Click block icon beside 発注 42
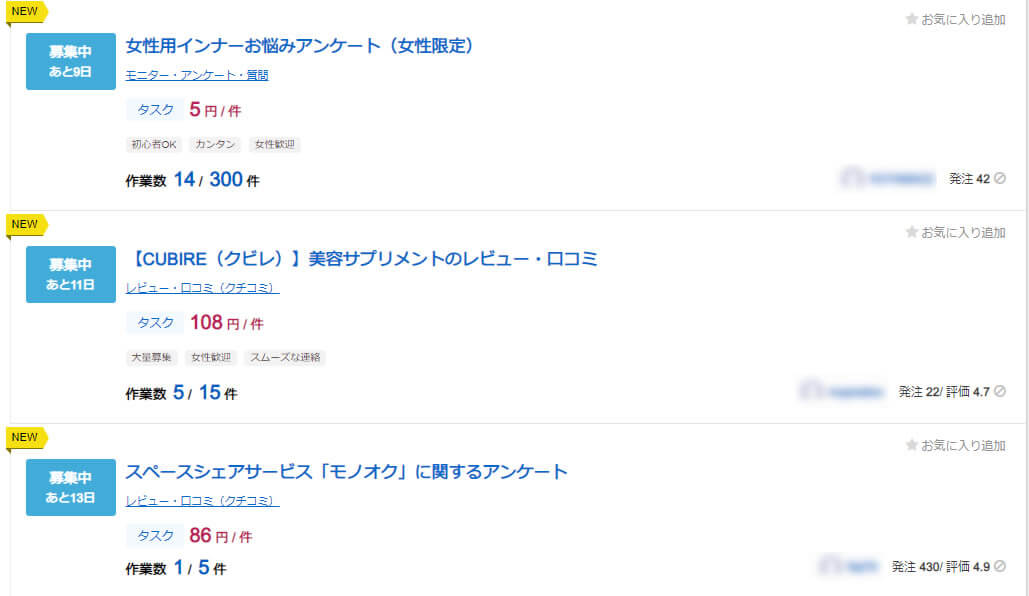Image resolution: width=1029 pixels, height=596 pixels. tap(1000, 179)
